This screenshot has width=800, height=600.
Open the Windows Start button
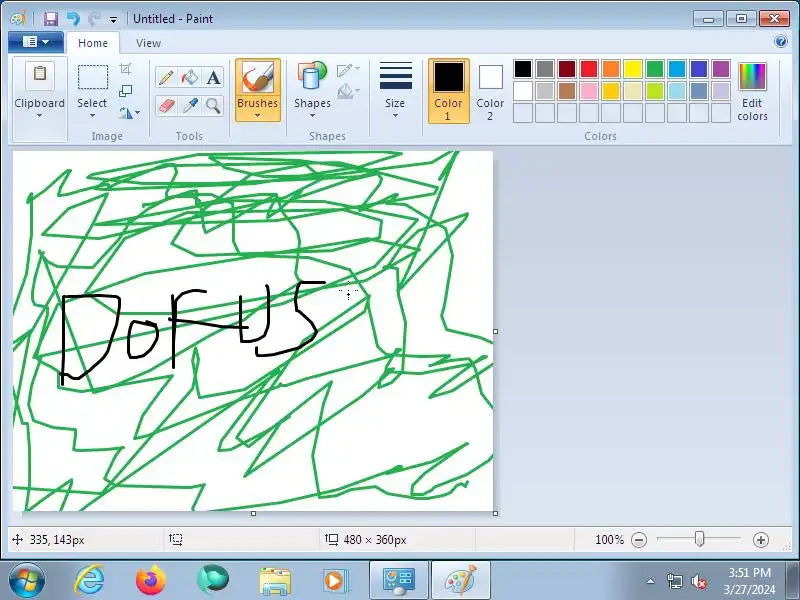(x=27, y=581)
